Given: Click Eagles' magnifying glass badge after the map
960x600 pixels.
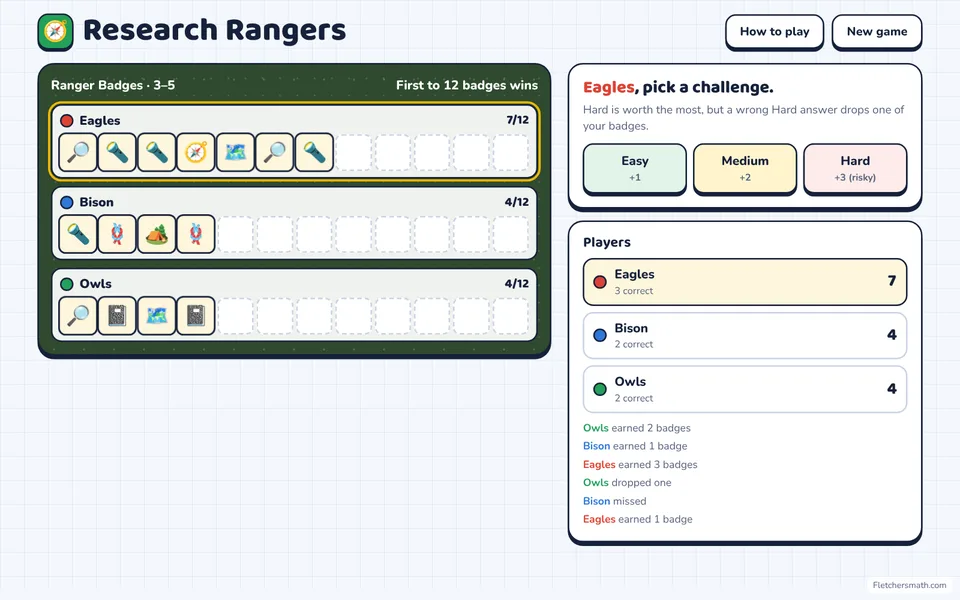Looking at the screenshot, I should (275, 152).
